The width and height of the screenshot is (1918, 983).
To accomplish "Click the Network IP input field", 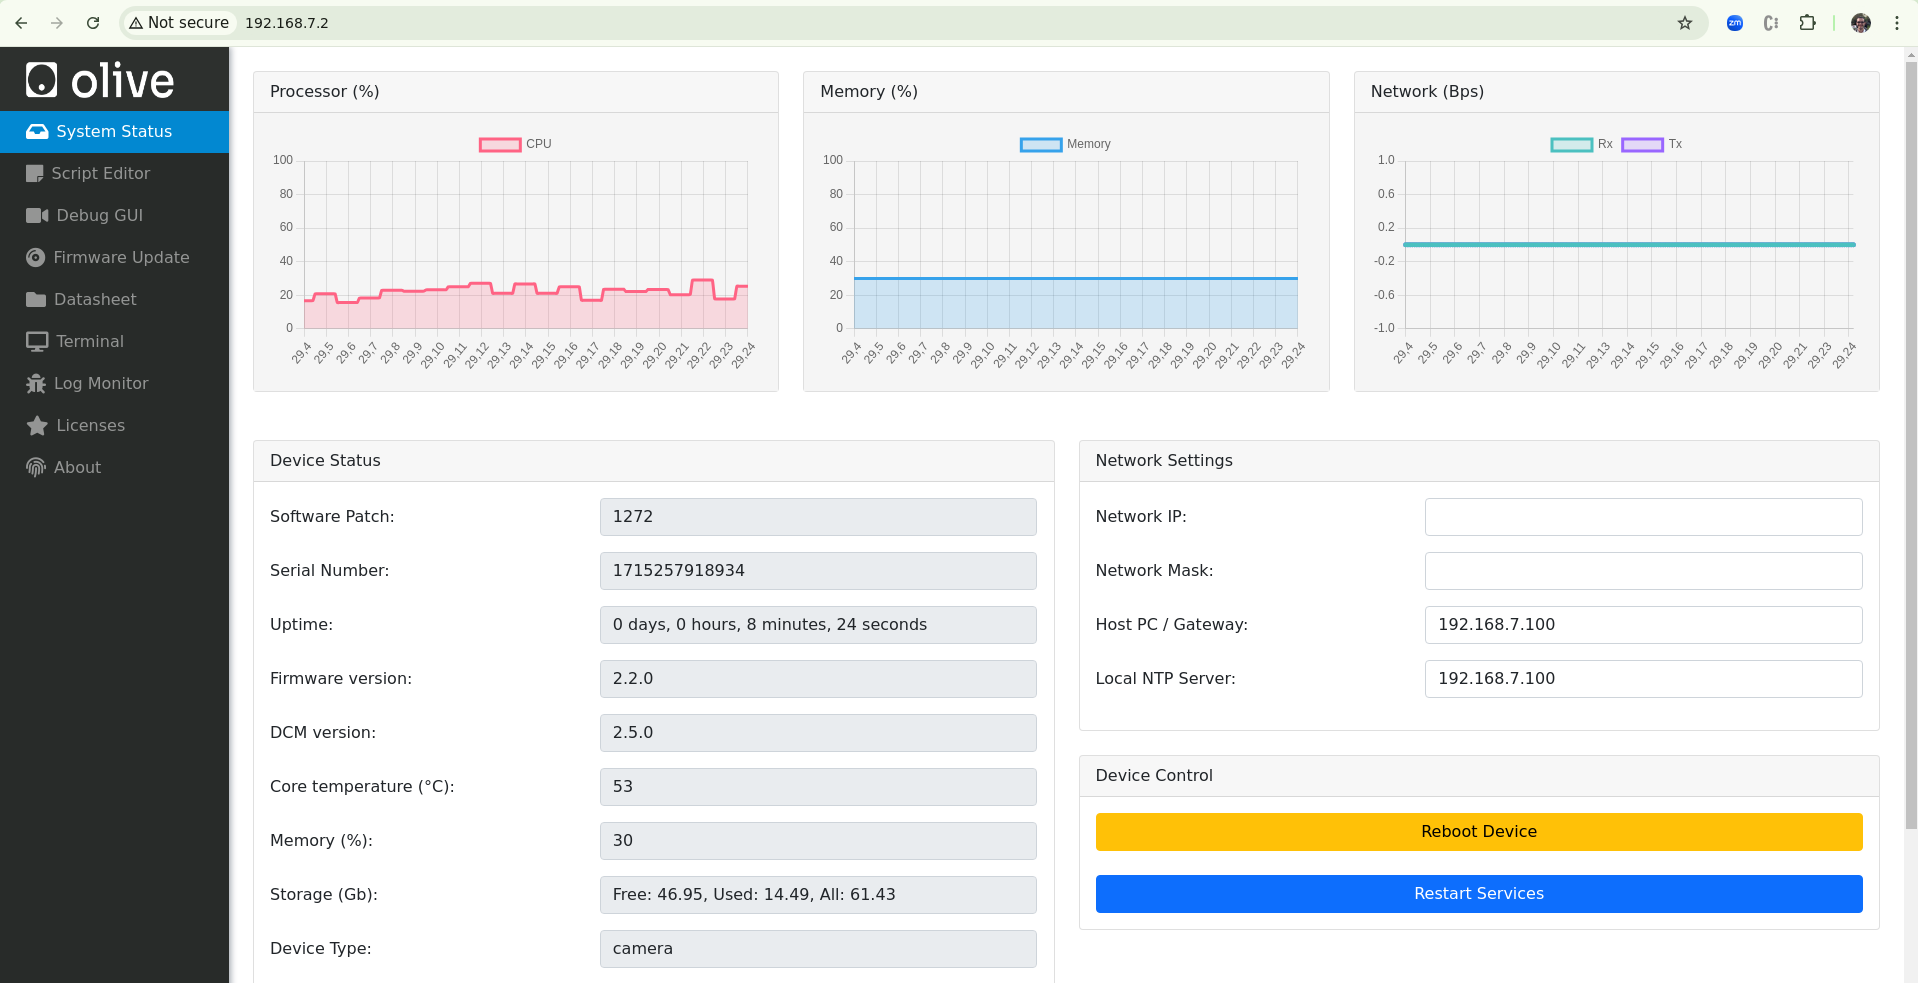I will [x=1643, y=517].
